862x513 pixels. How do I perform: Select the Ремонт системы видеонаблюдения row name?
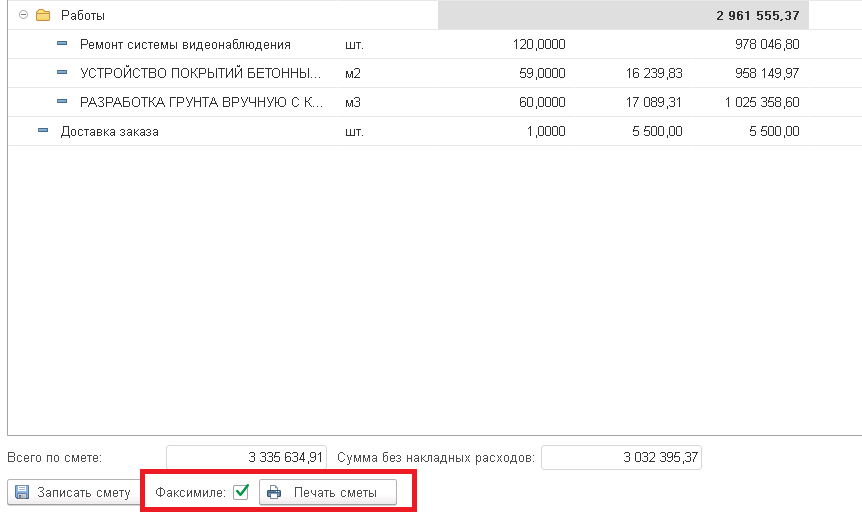185,44
